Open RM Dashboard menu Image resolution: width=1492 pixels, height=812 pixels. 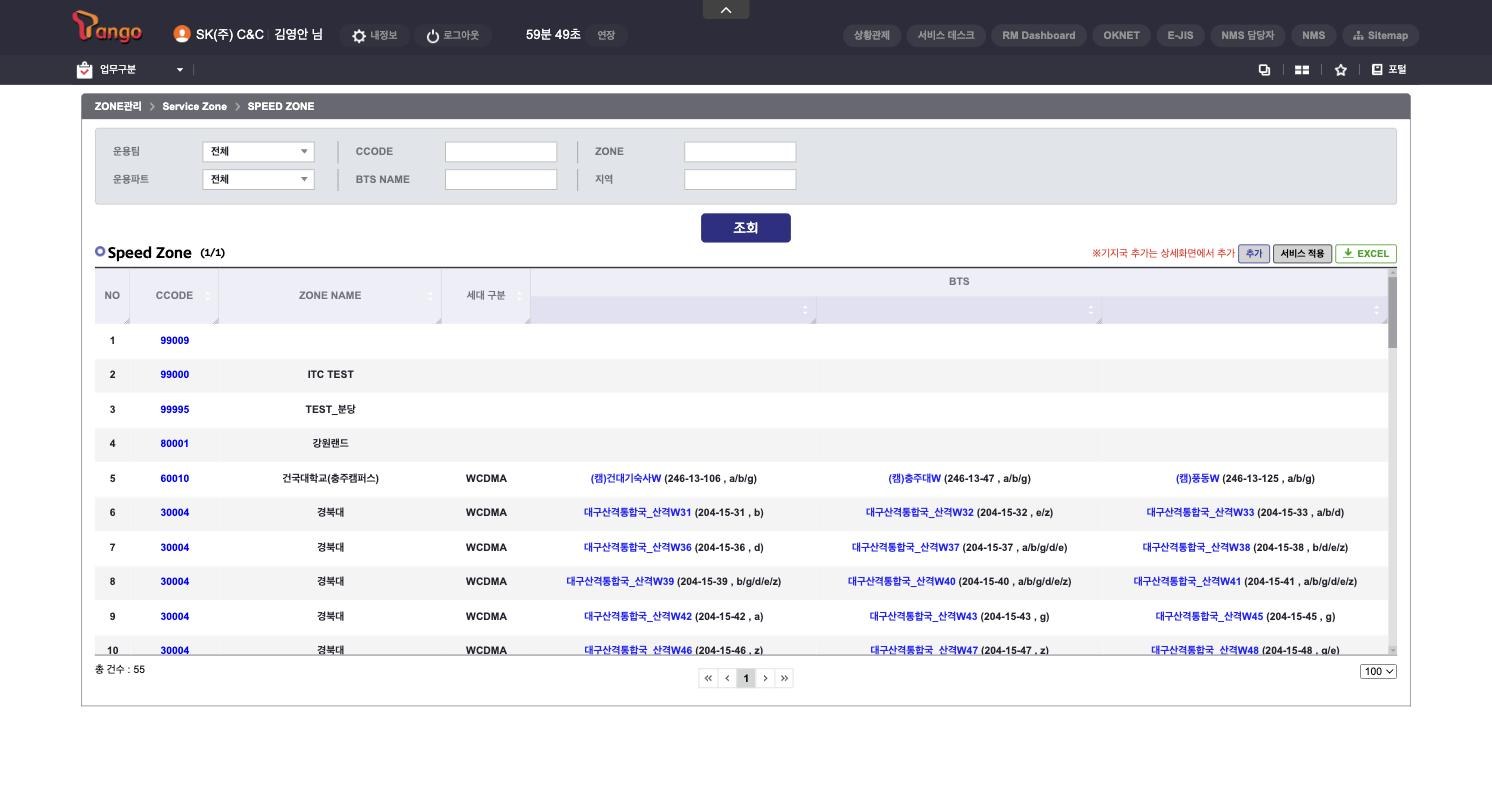[x=1039, y=35]
